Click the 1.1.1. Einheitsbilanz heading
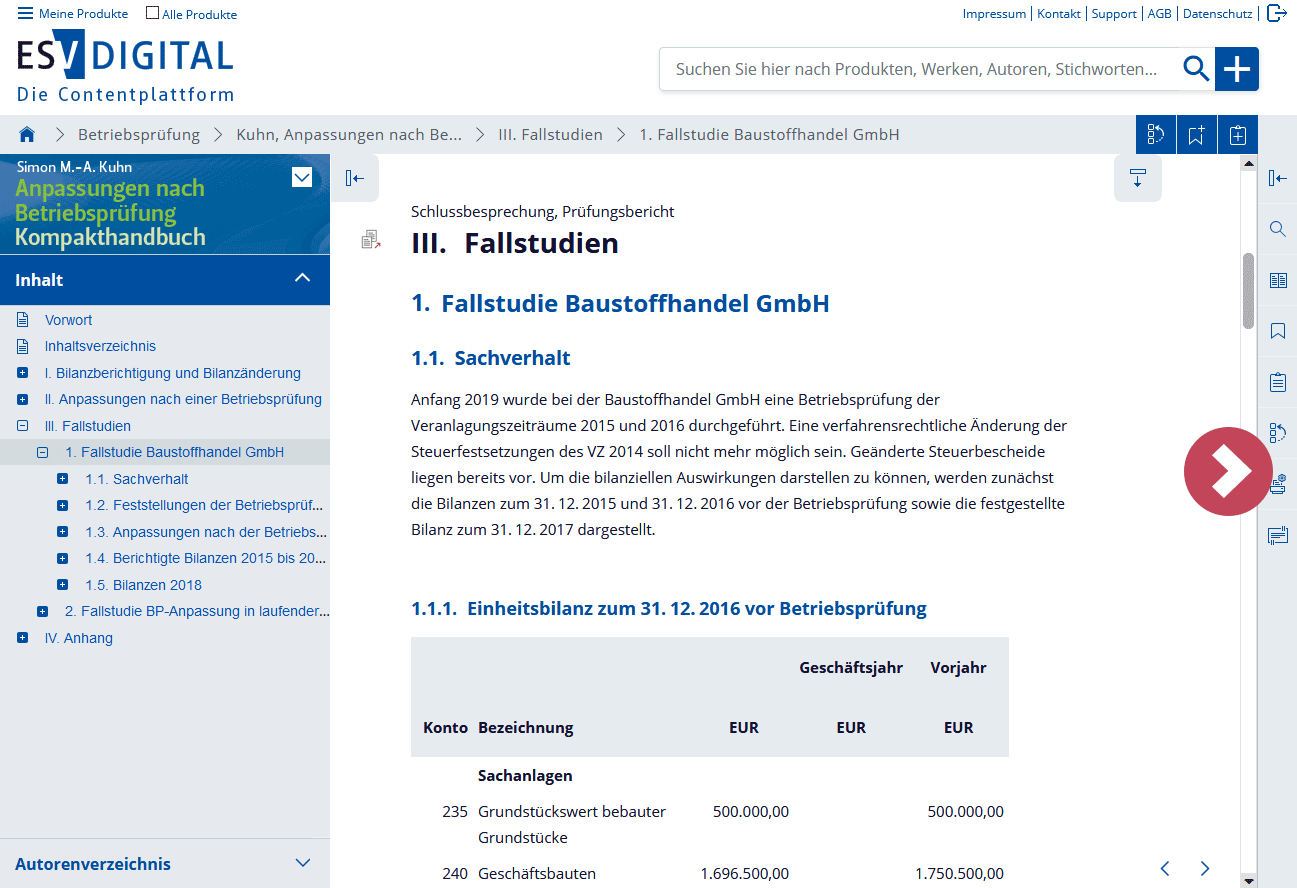Screen dimensions: 1297x888 [669, 608]
